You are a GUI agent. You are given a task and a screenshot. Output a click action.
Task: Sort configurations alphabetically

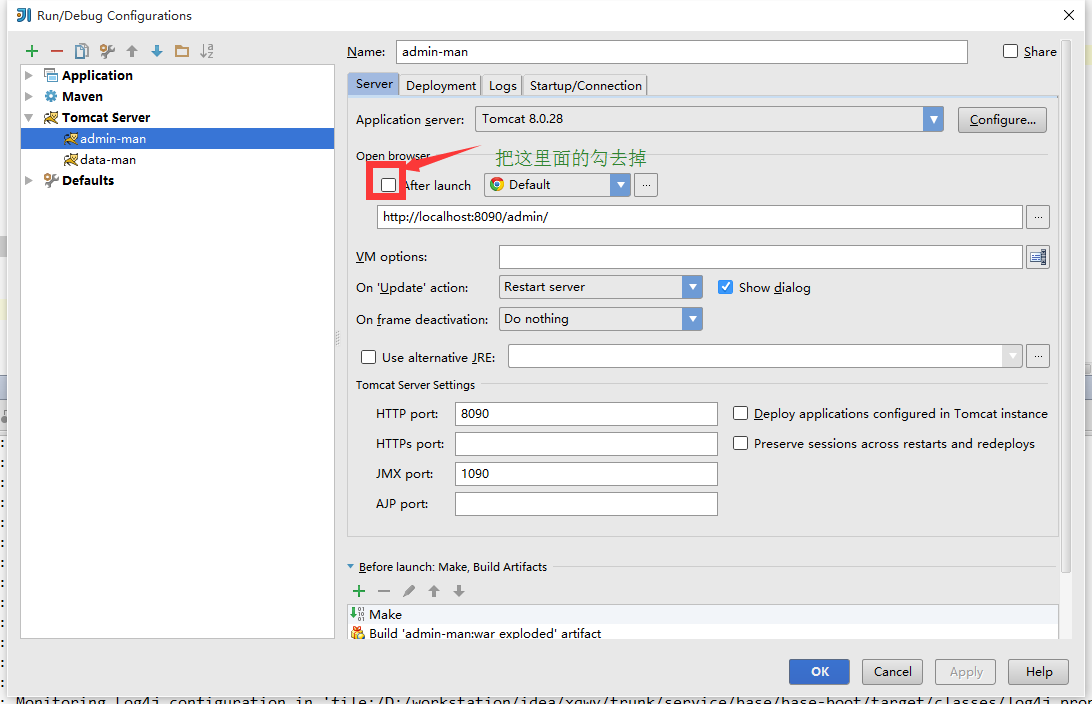click(x=207, y=51)
